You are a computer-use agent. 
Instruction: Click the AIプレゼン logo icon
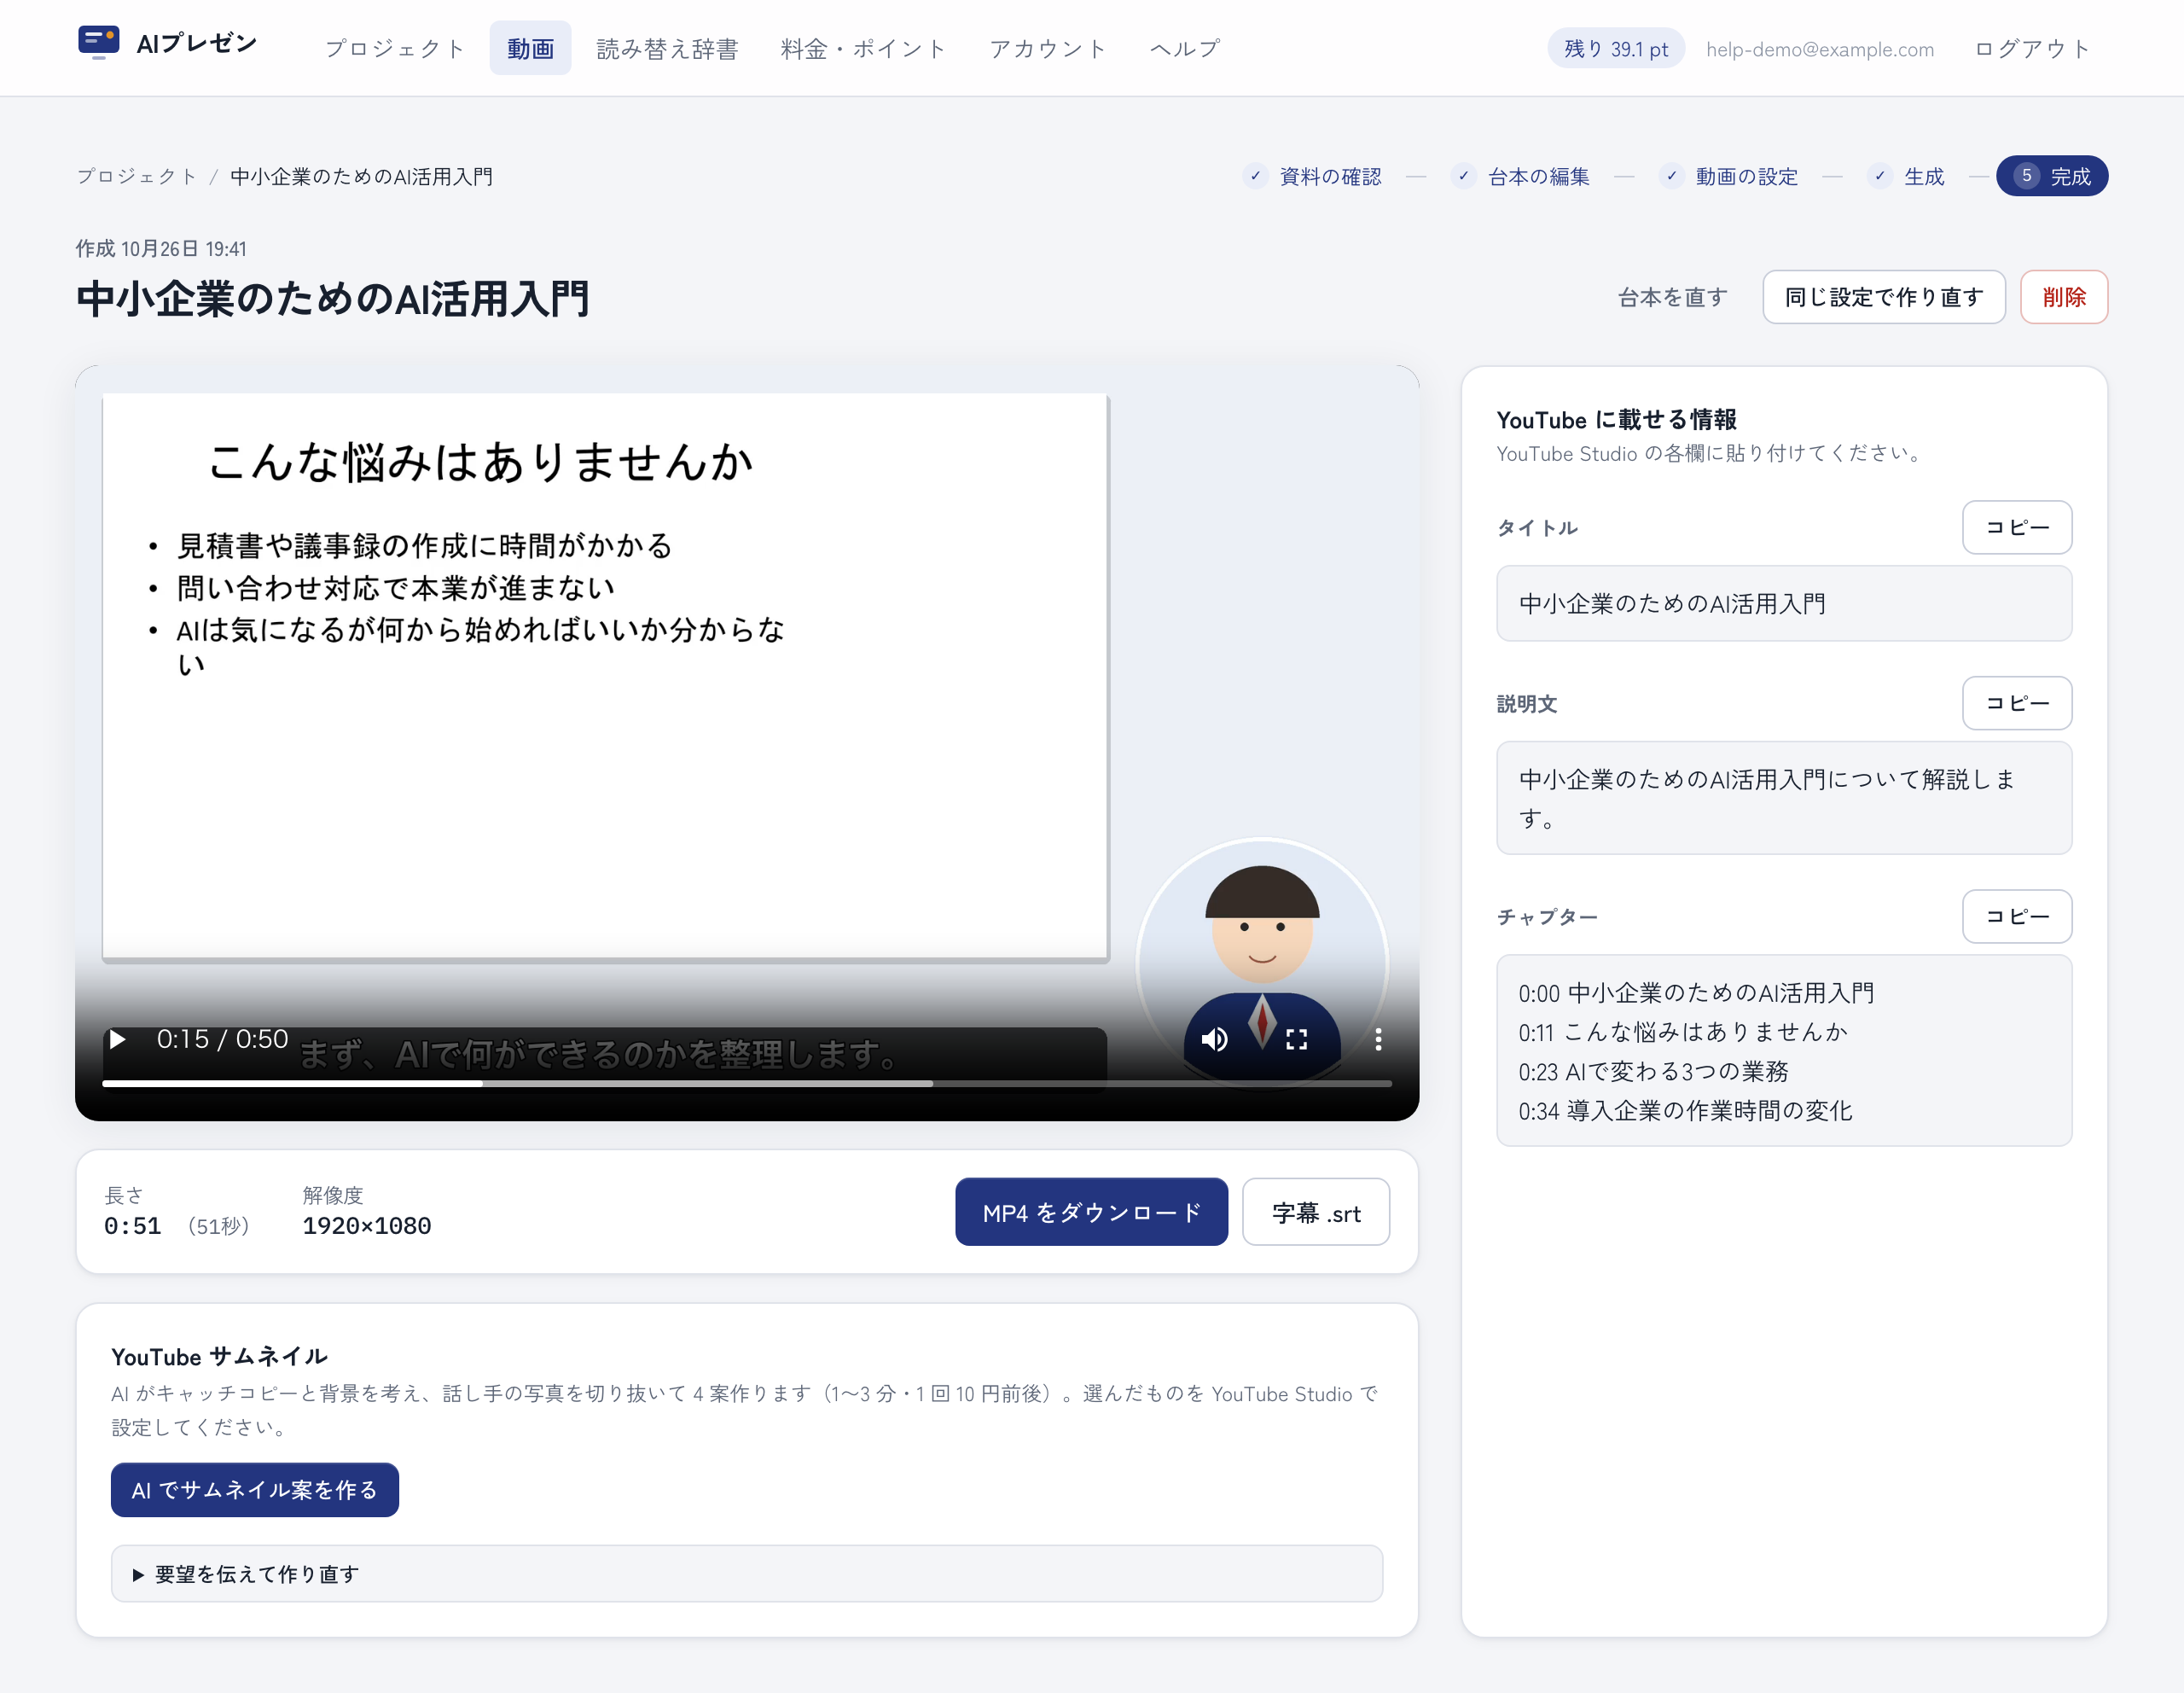(x=98, y=43)
